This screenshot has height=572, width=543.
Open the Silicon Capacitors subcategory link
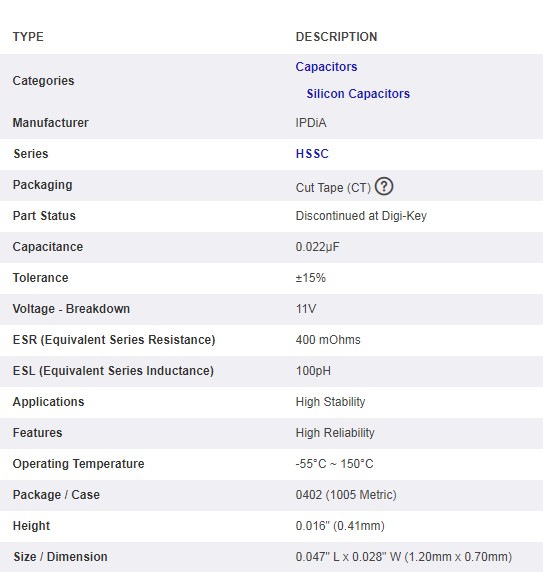click(358, 94)
